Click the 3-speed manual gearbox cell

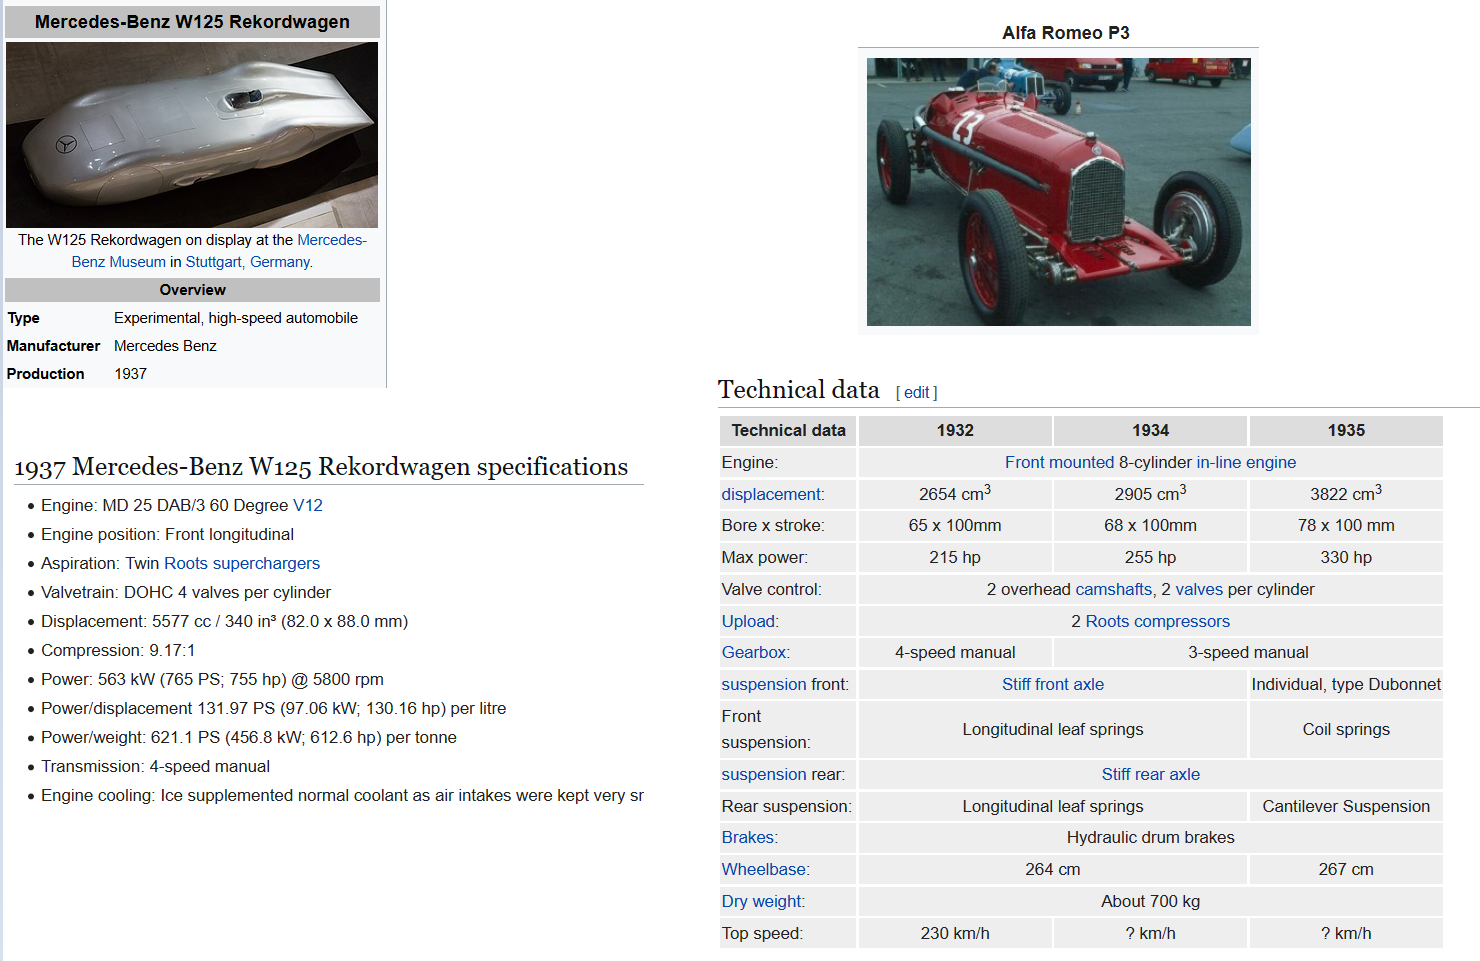[x=1248, y=653]
